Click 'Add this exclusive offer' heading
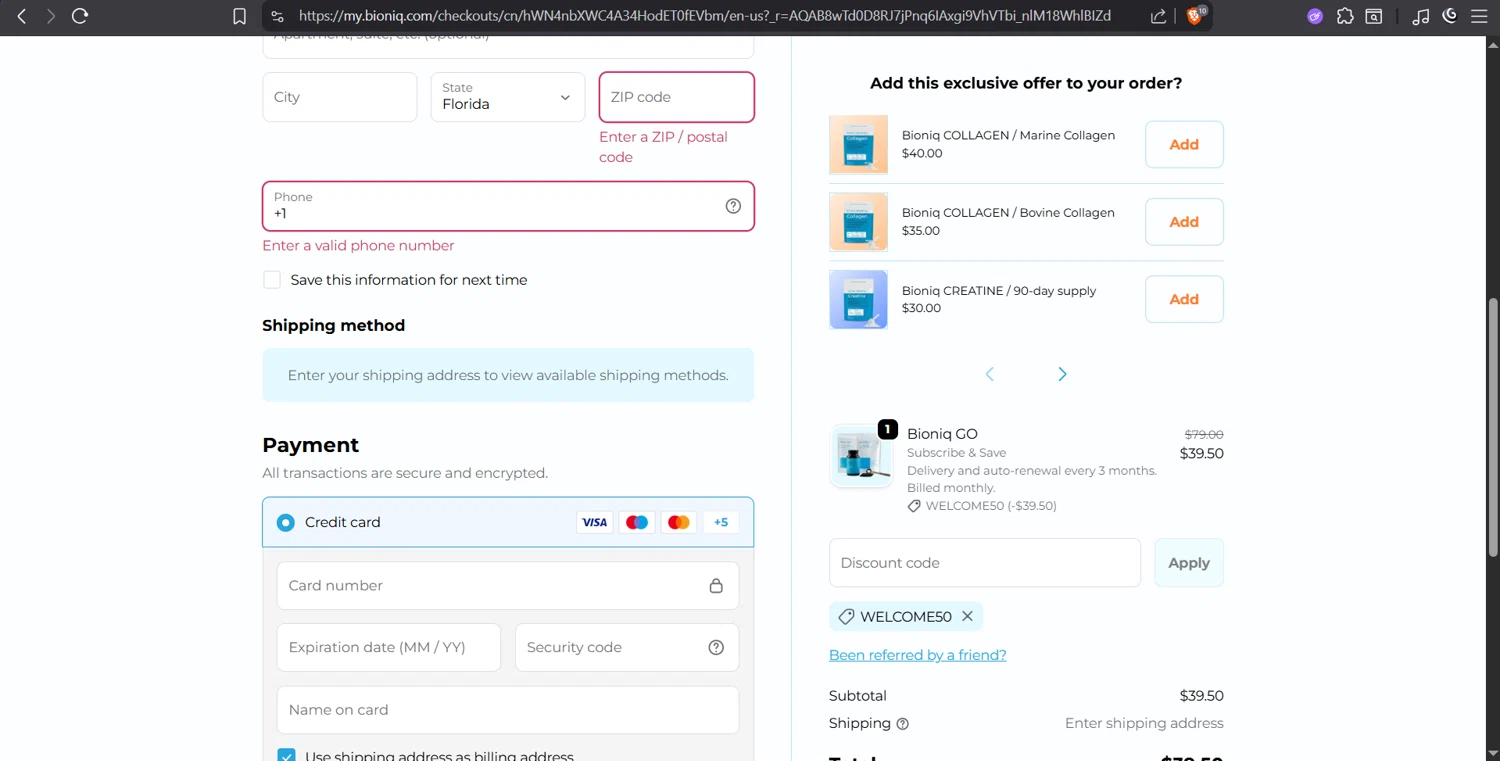Image resolution: width=1500 pixels, height=761 pixels. [1026, 83]
